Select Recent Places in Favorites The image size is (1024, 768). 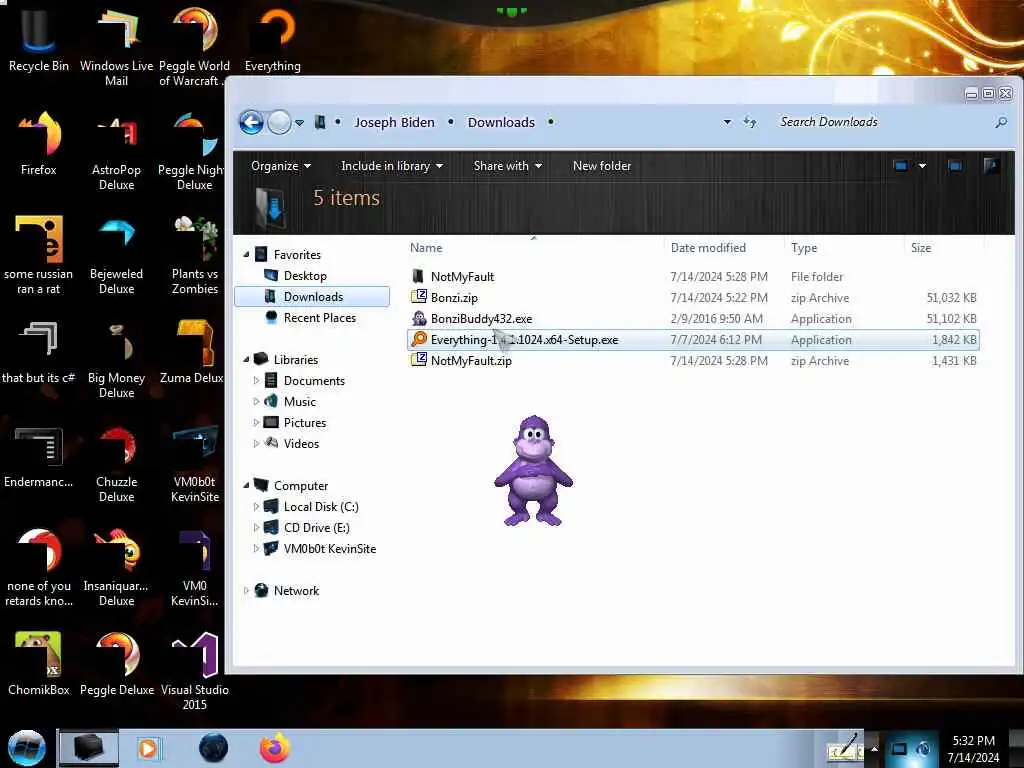pyautogui.click(x=311, y=317)
